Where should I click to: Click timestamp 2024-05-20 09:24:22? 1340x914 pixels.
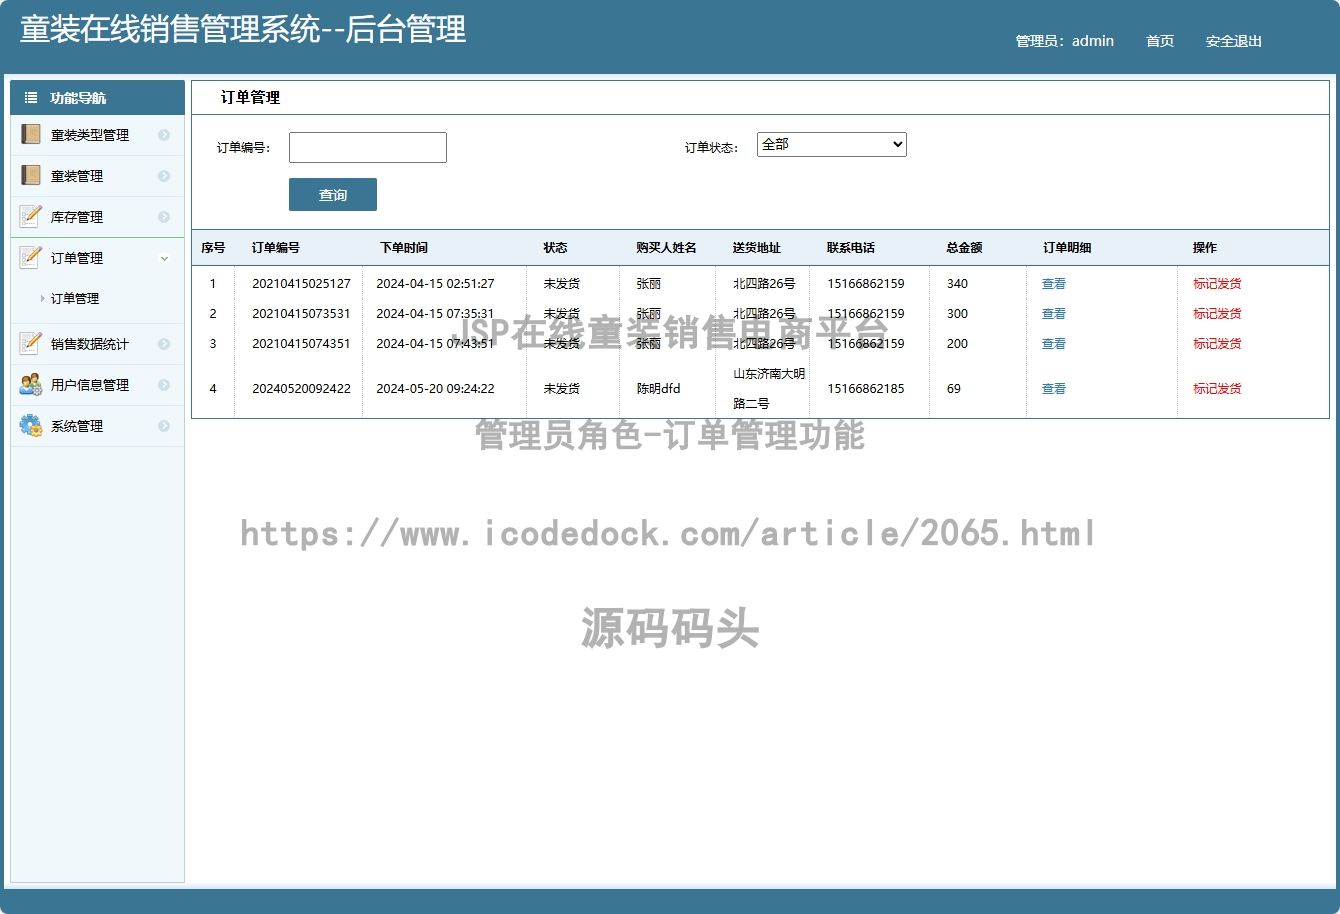click(435, 389)
